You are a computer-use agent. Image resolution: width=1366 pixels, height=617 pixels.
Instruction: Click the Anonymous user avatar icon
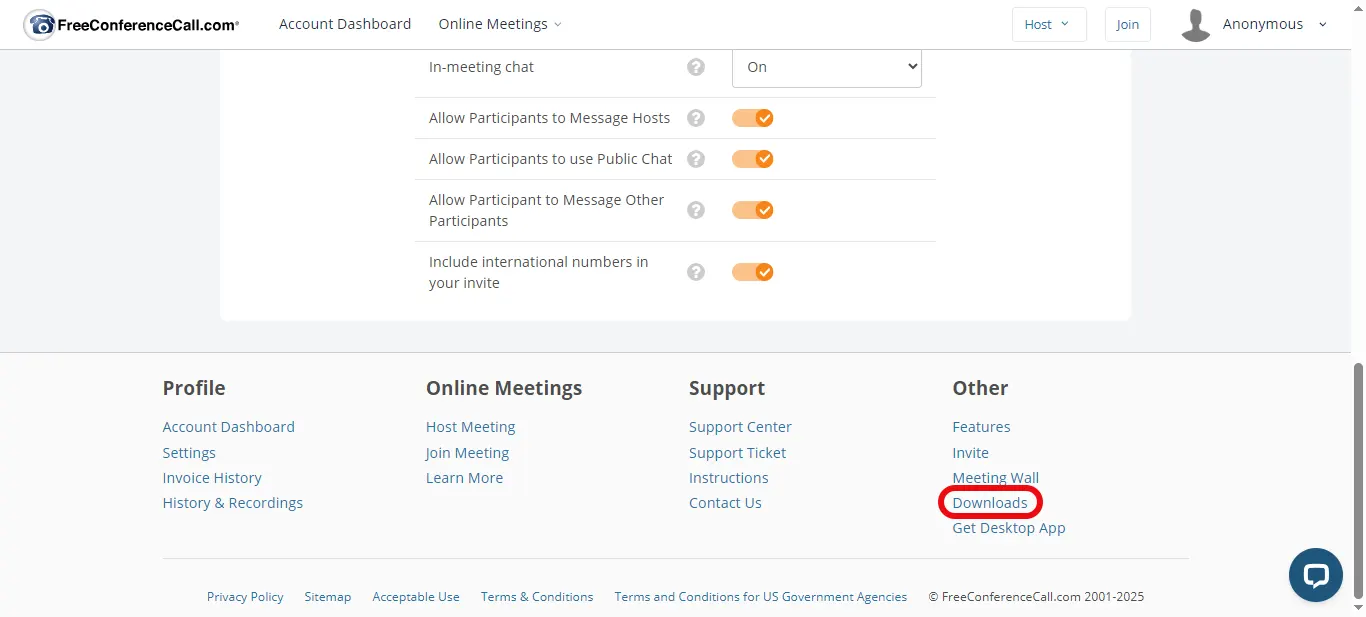tap(1195, 25)
